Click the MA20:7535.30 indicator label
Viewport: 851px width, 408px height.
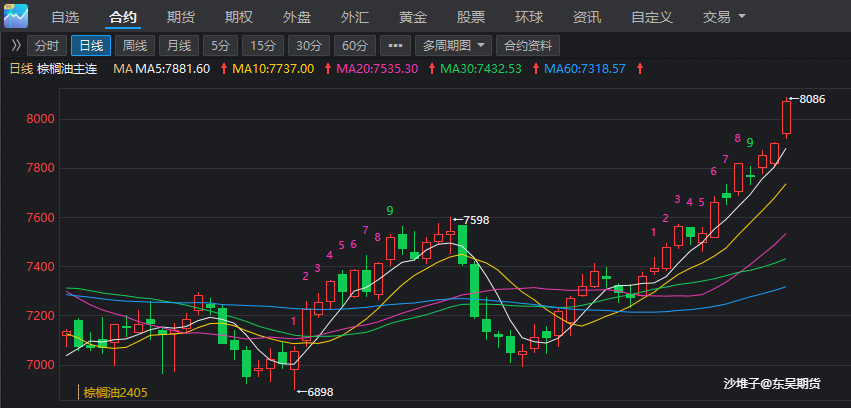[x=377, y=69]
